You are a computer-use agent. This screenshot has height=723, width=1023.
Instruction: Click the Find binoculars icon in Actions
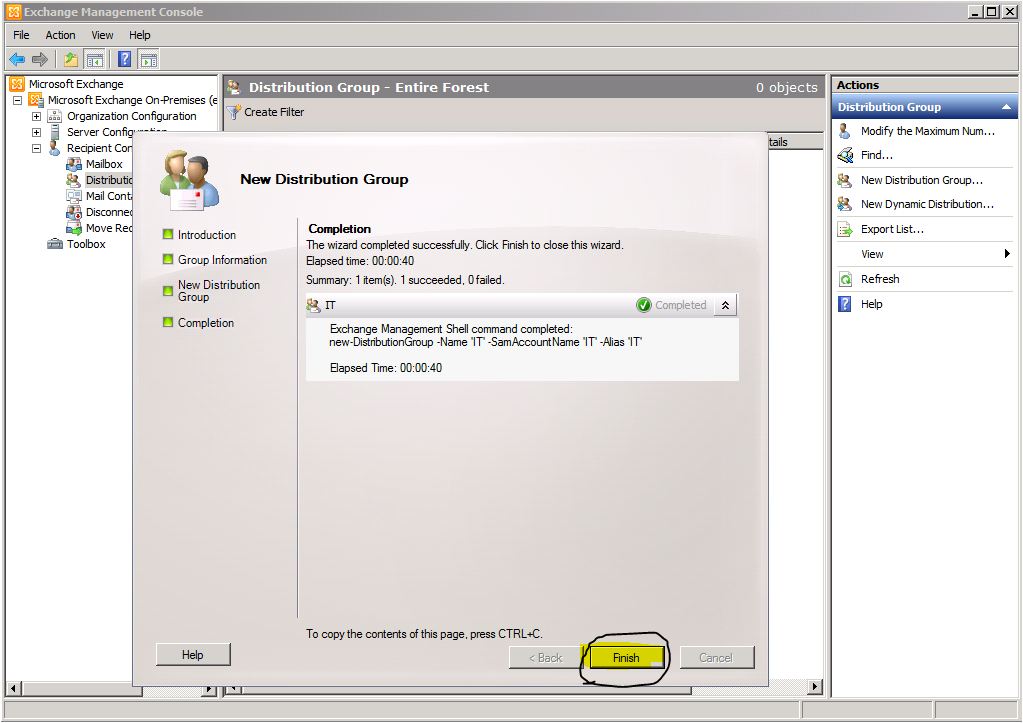pyautogui.click(x=846, y=155)
